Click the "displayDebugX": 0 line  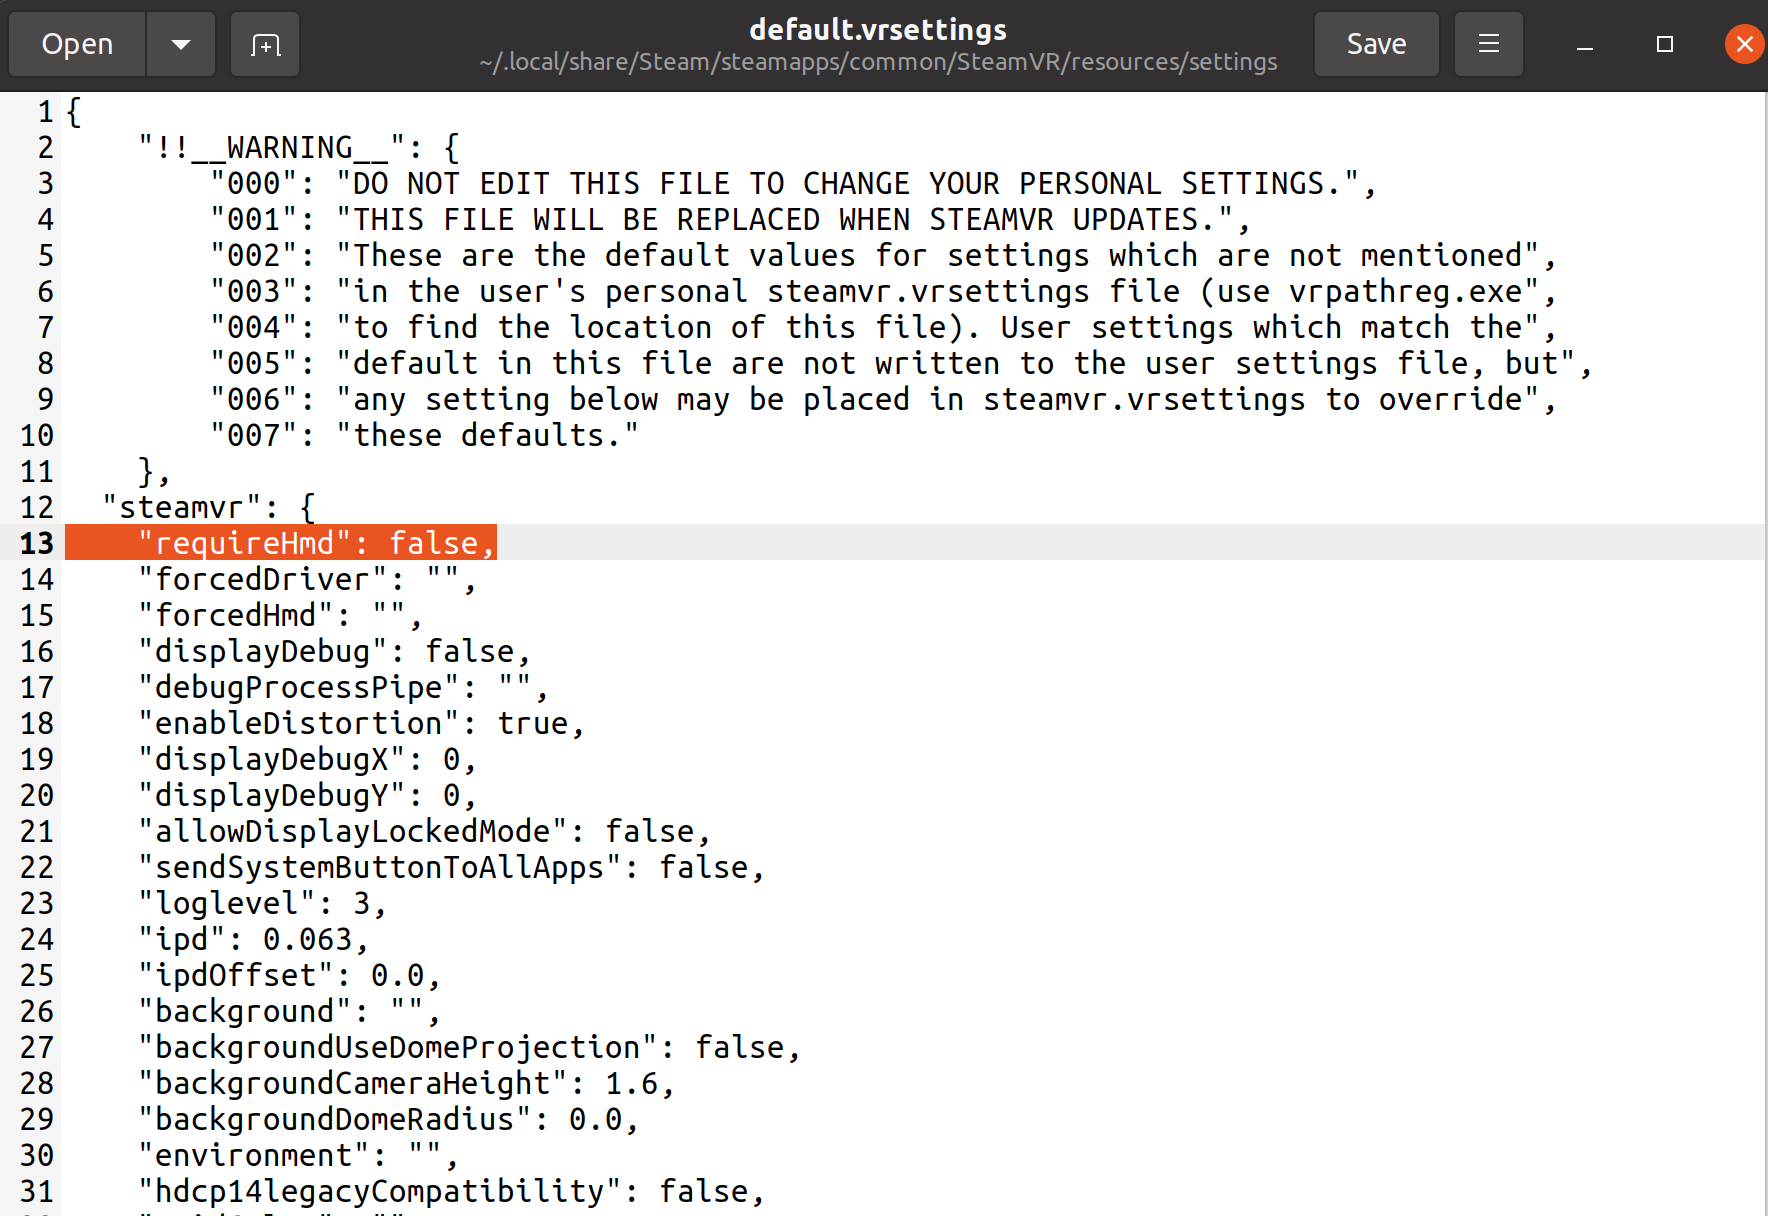pos(307,759)
